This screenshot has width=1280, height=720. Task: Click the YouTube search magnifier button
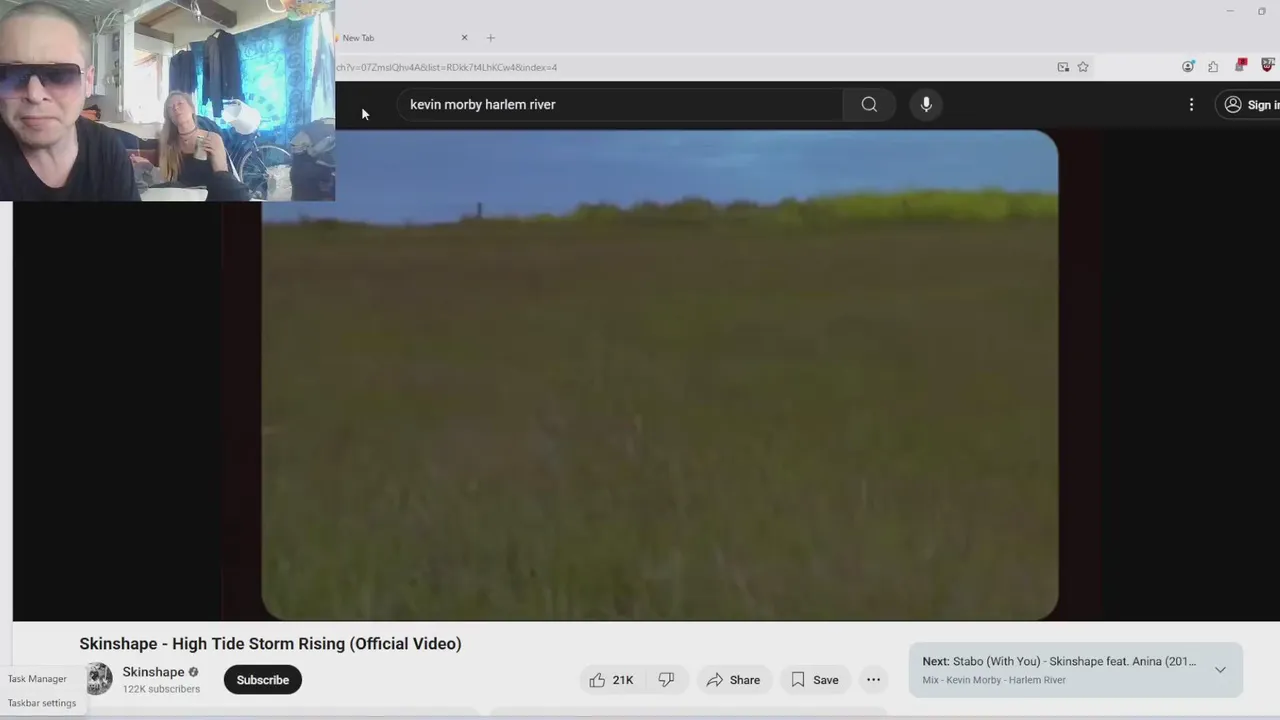click(x=869, y=104)
